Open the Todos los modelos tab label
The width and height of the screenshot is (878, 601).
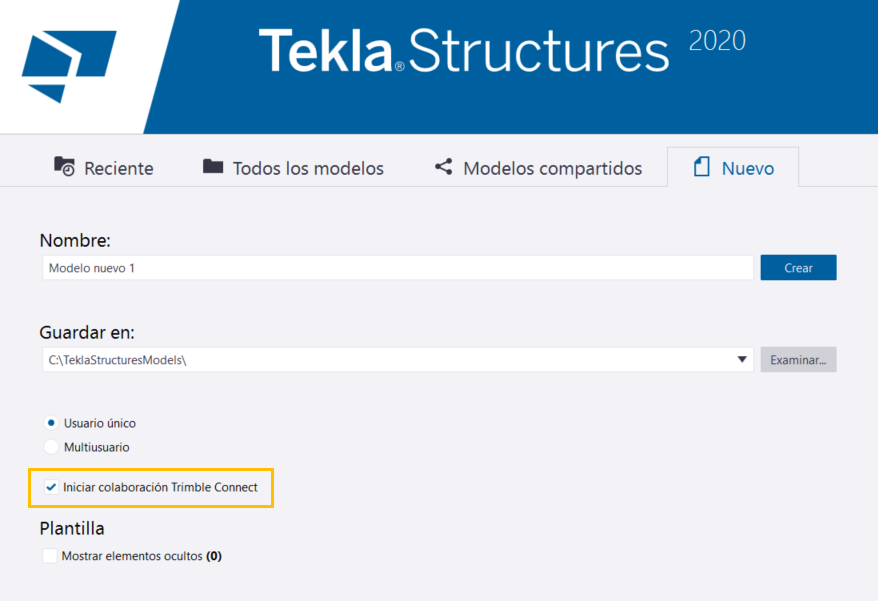(308, 168)
